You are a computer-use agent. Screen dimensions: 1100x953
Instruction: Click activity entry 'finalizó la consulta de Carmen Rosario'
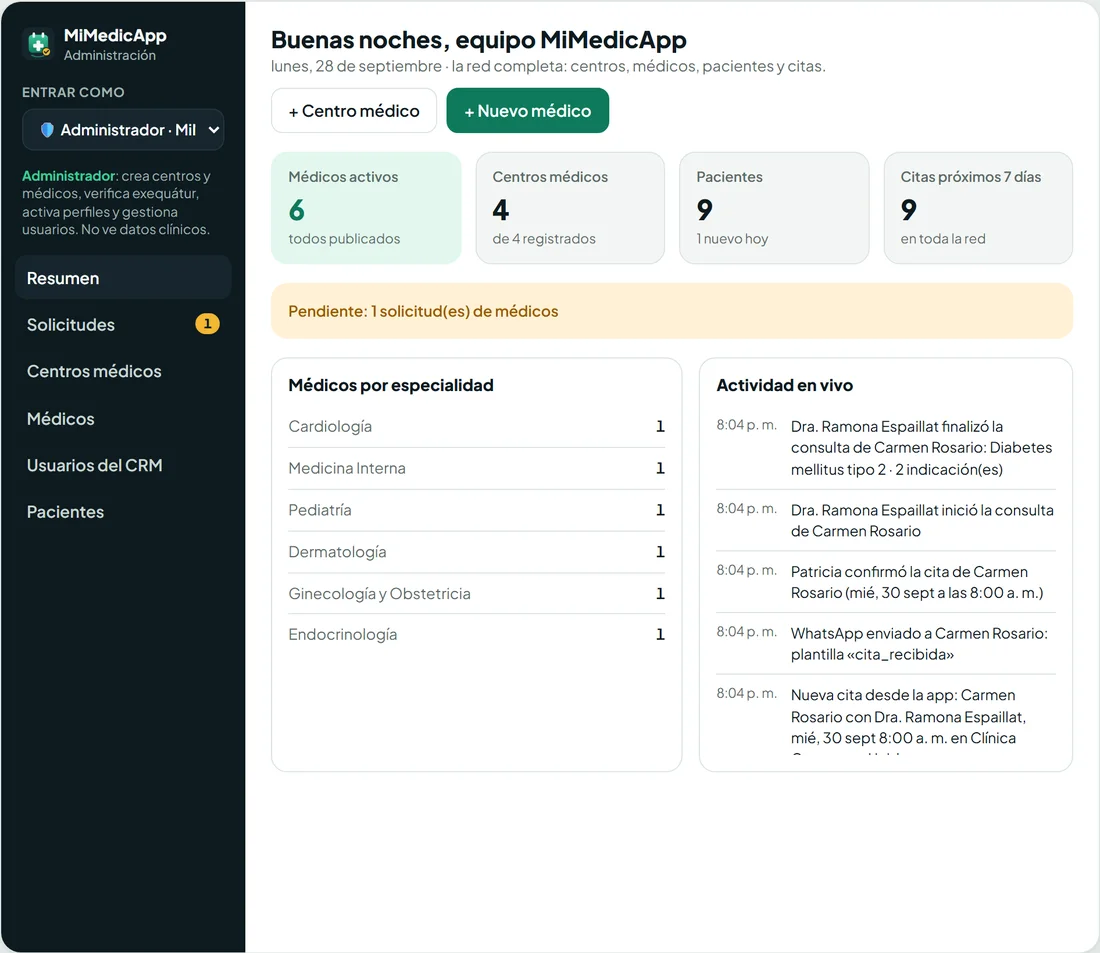pos(886,448)
